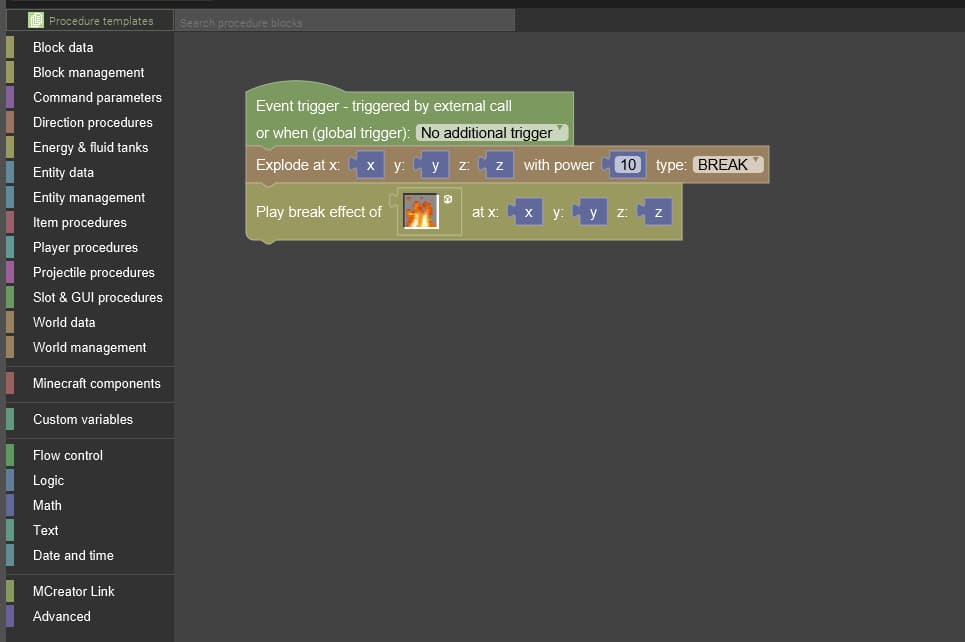Click the z variable in the Play break effect block
The image size is (965, 642).
(x=657, y=212)
